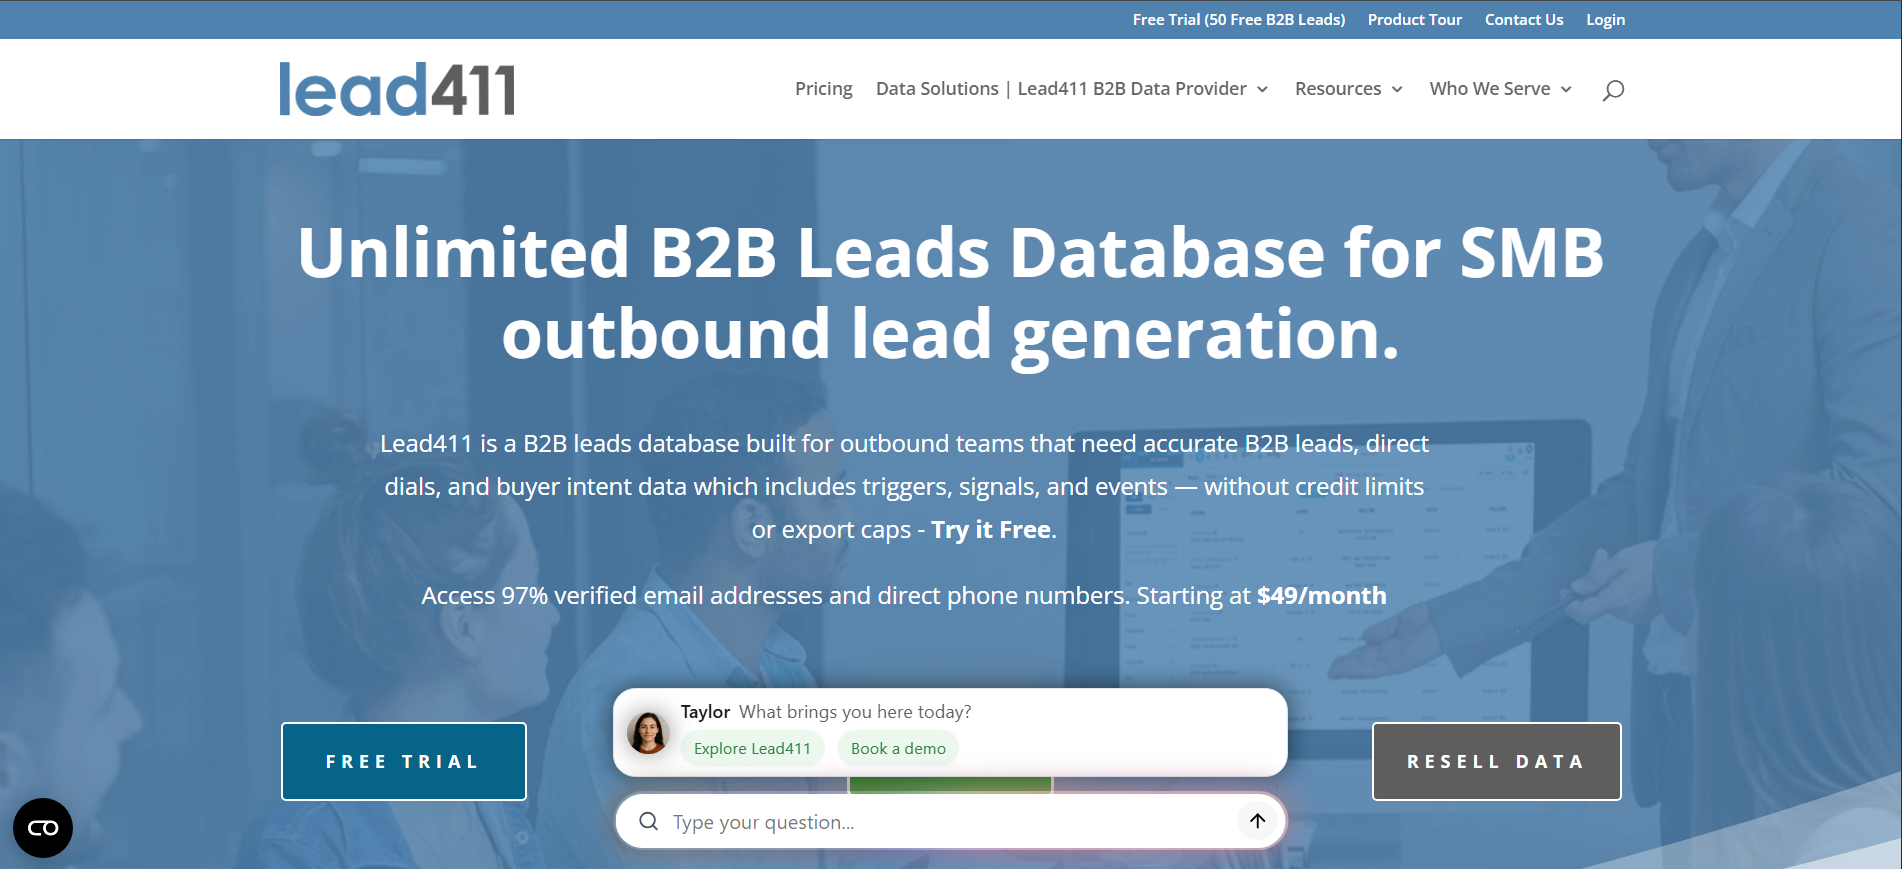Image resolution: width=1902 pixels, height=869 pixels.
Task: Choose the Explore Lead411 chat suggestion
Action: point(753,748)
